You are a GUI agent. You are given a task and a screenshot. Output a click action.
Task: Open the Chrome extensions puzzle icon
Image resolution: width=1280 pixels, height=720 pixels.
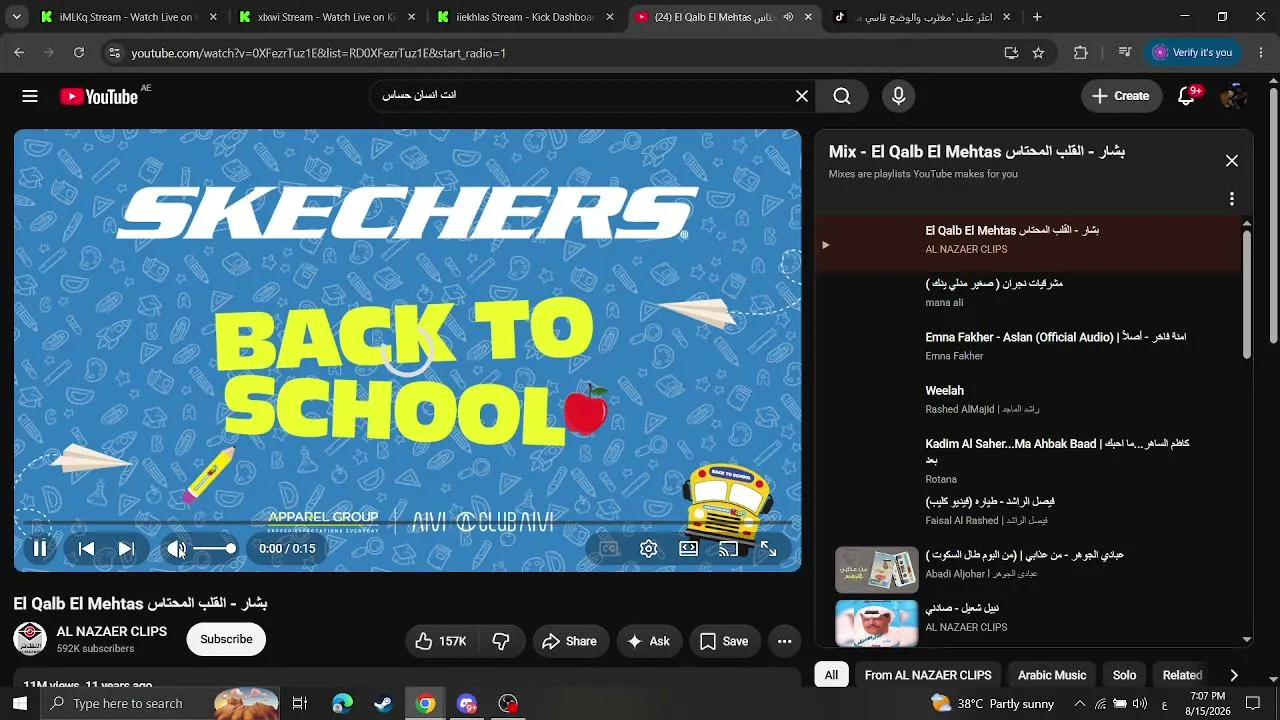pyautogui.click(x=1080, y=53)
